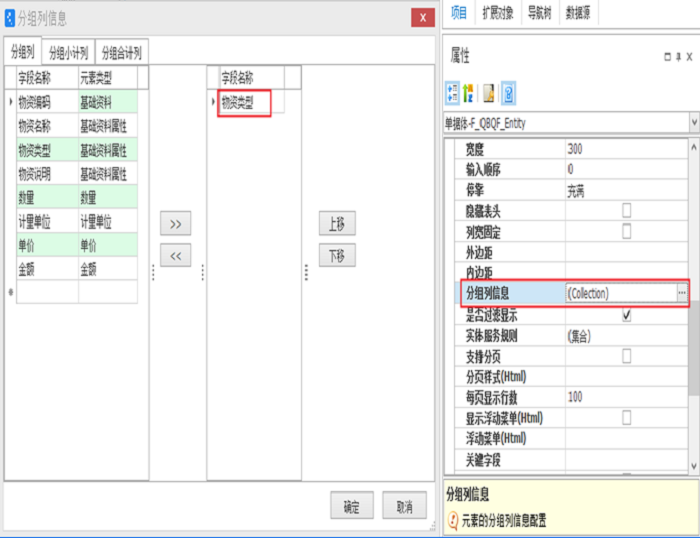Move field right with the >> button
Viewport: 700px width, 538px height.
[x=175, y=224]
